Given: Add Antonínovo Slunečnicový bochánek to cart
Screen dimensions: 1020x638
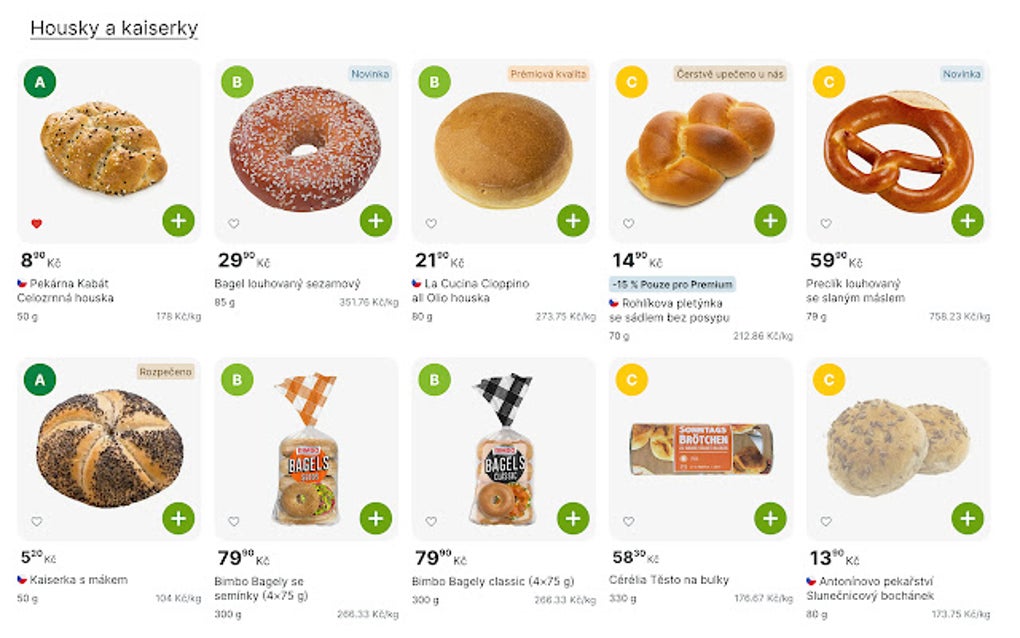Looking at the screenshot, I should [x=967, y=518].
